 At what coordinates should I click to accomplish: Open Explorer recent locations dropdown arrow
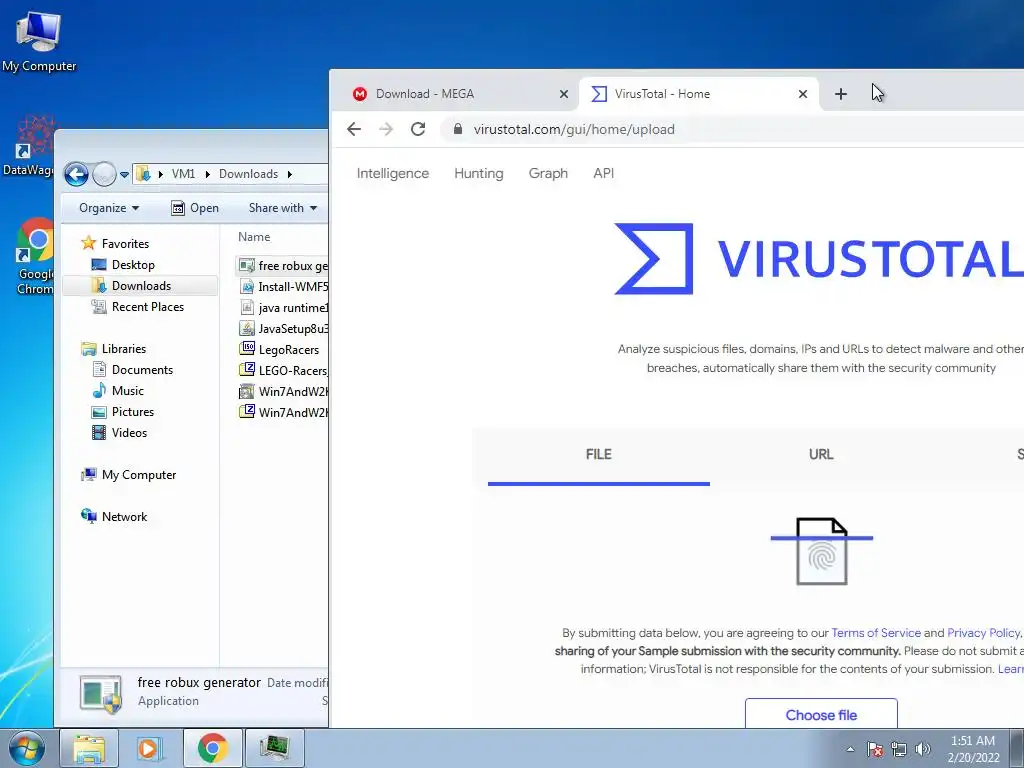click(124, 174)
